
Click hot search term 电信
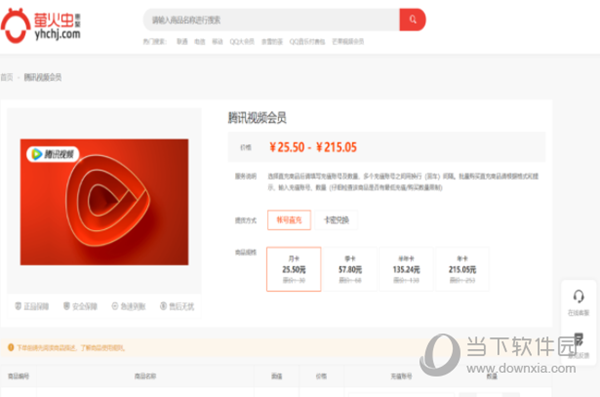[200, 41]
